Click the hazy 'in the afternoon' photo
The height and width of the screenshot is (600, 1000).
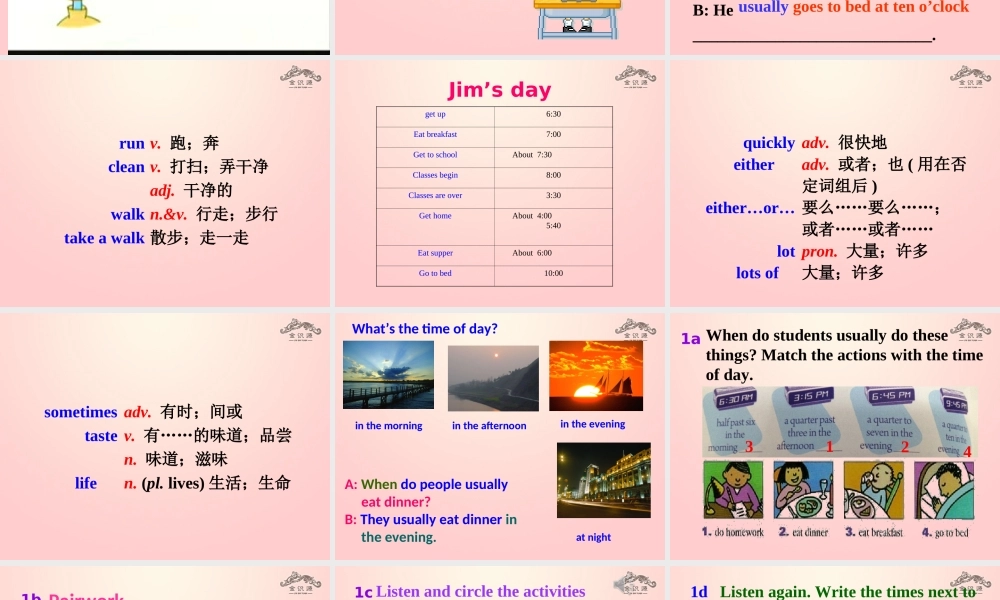(x=493, y=378)
